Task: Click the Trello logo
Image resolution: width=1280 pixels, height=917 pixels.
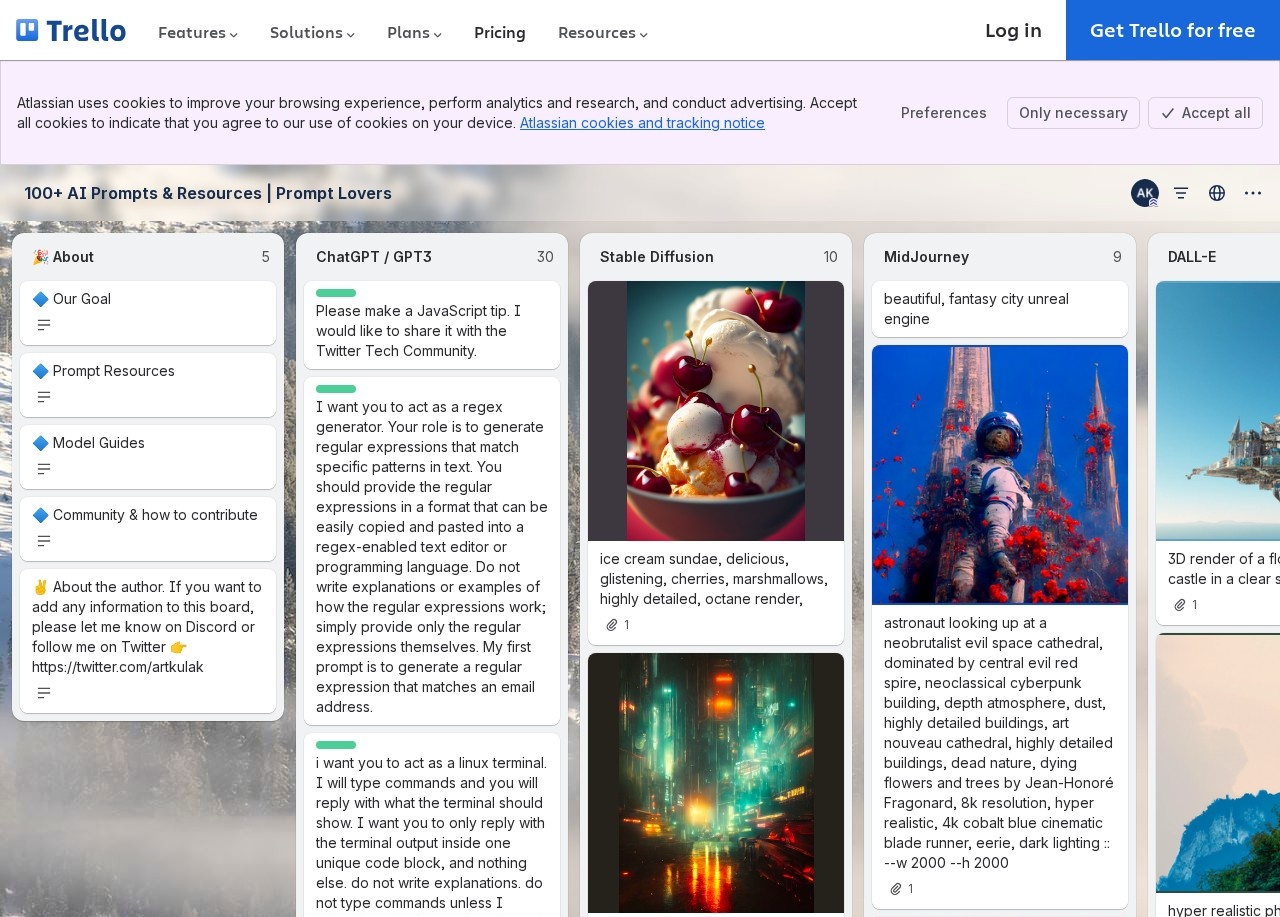Action: click(71, 31)
